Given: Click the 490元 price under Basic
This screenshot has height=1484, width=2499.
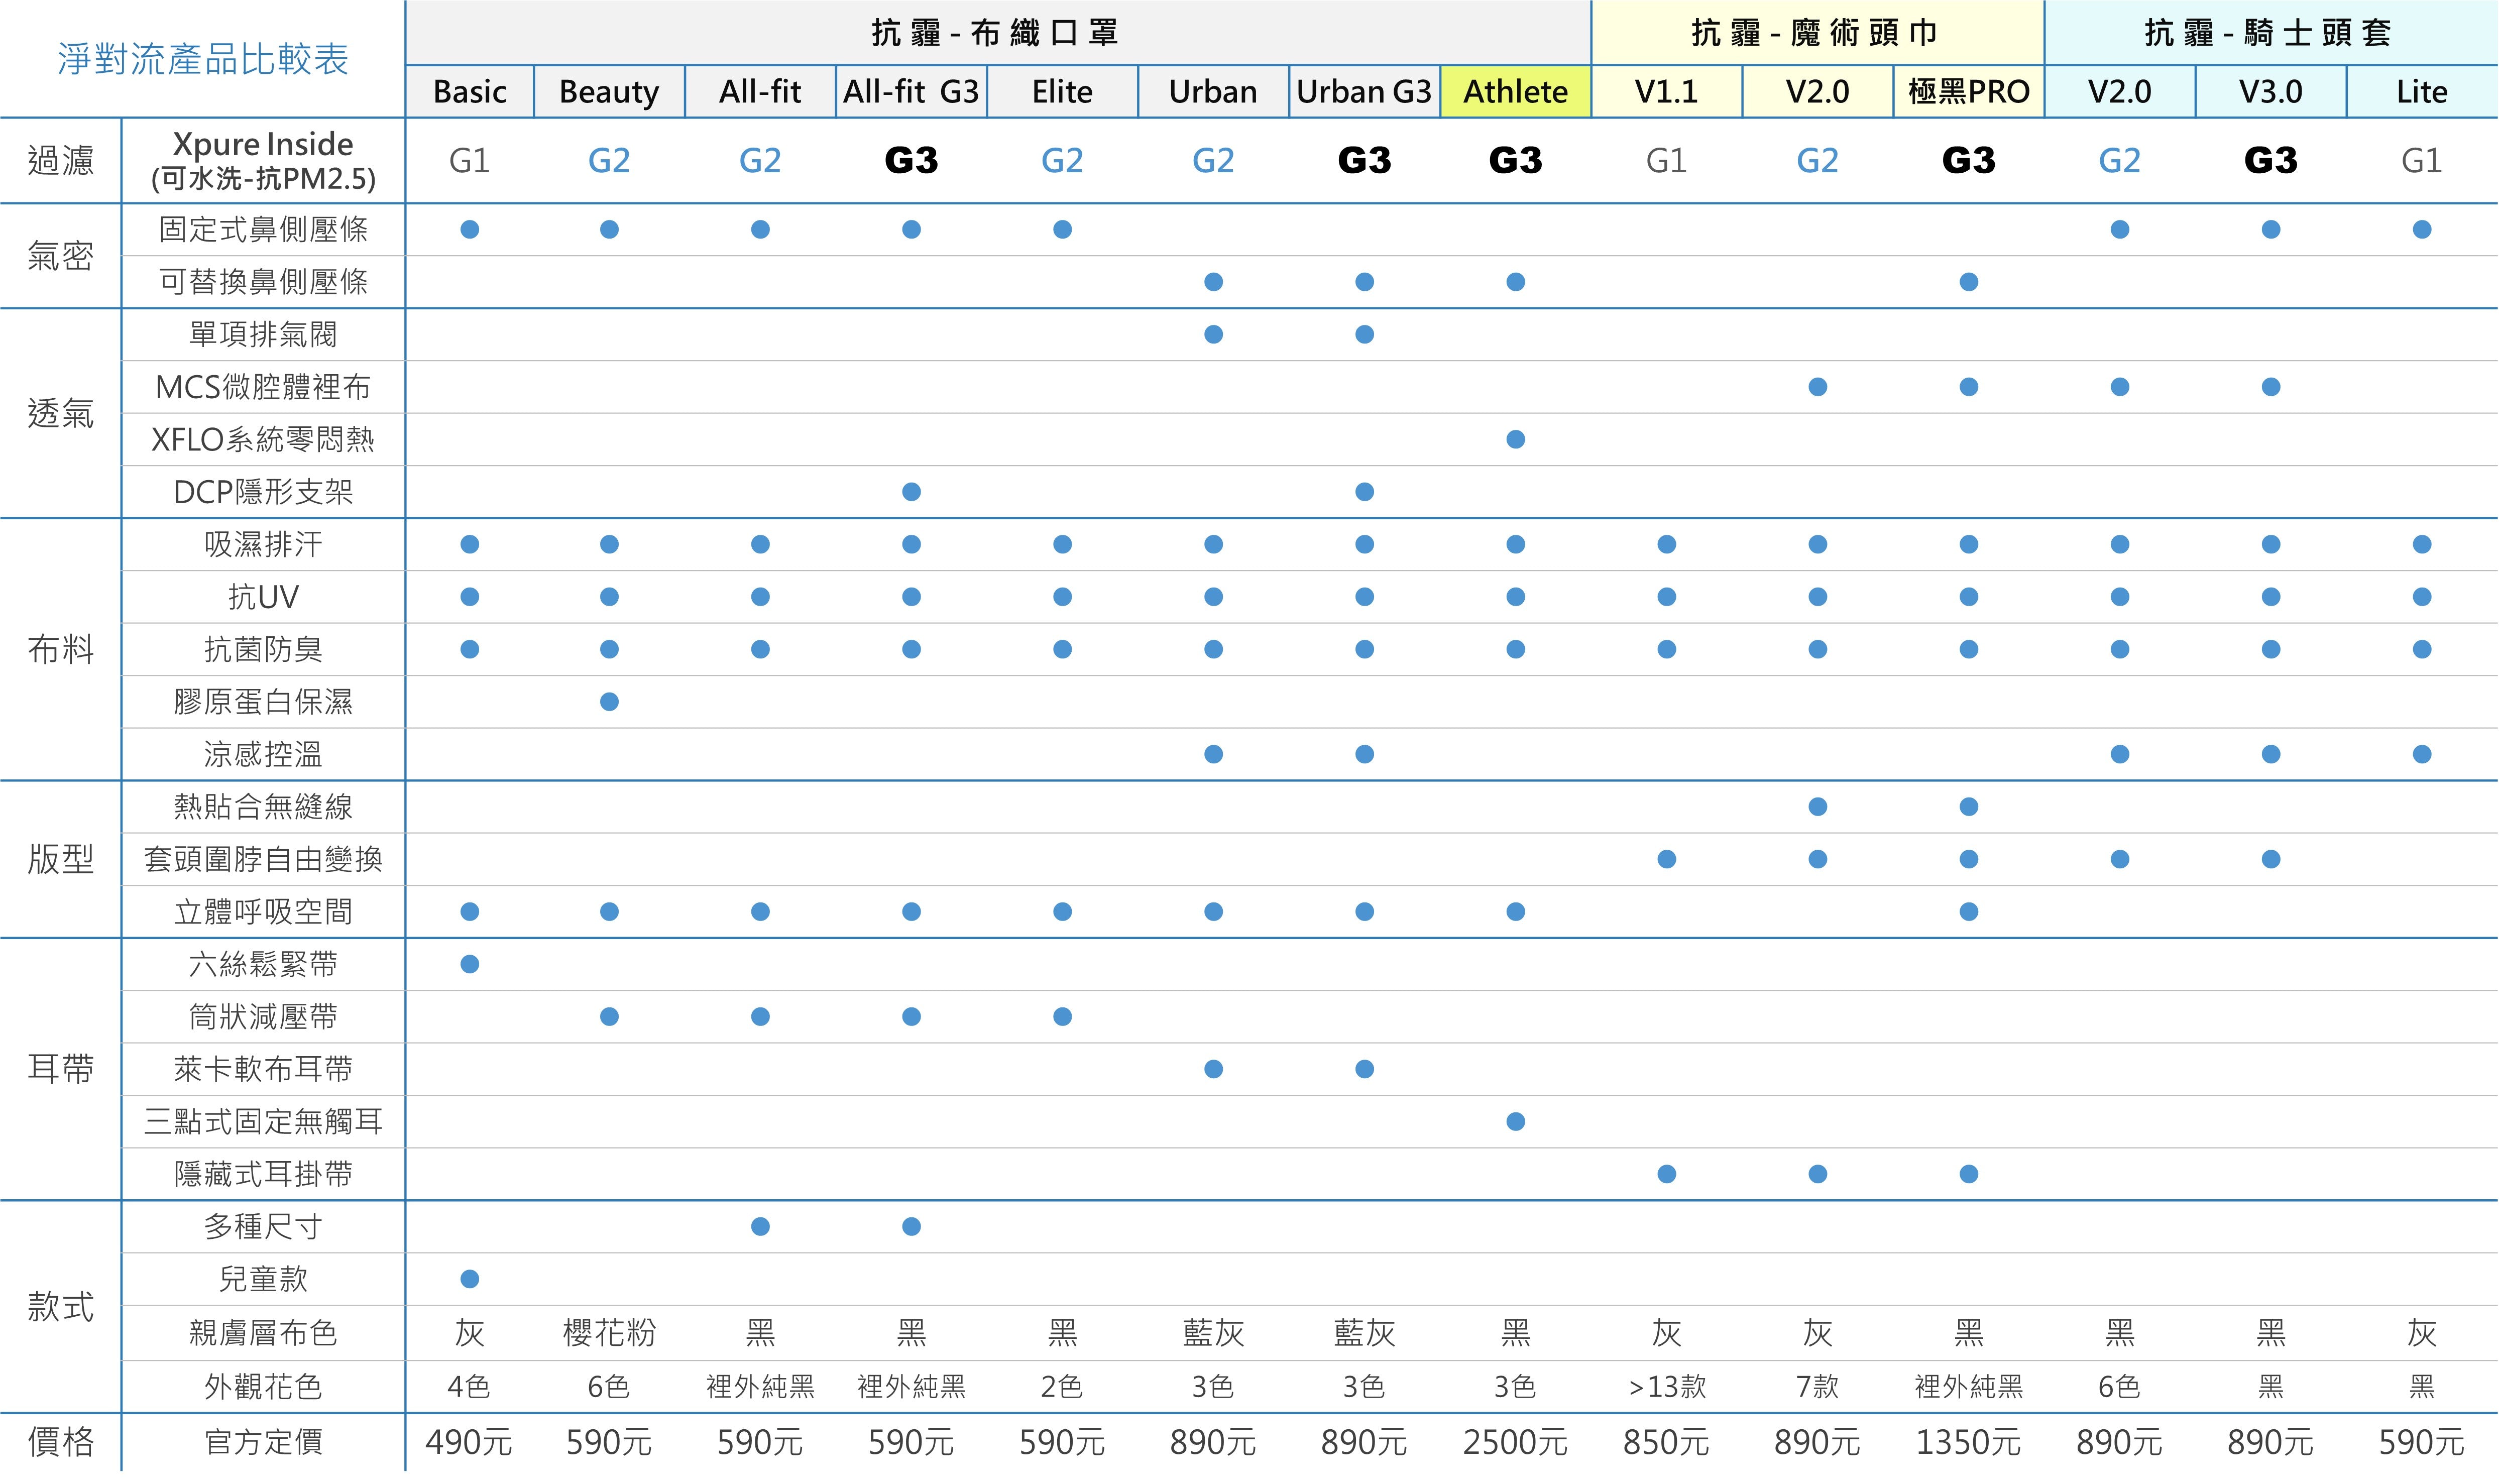Looking at the screenshot, I should point(470,1442).
